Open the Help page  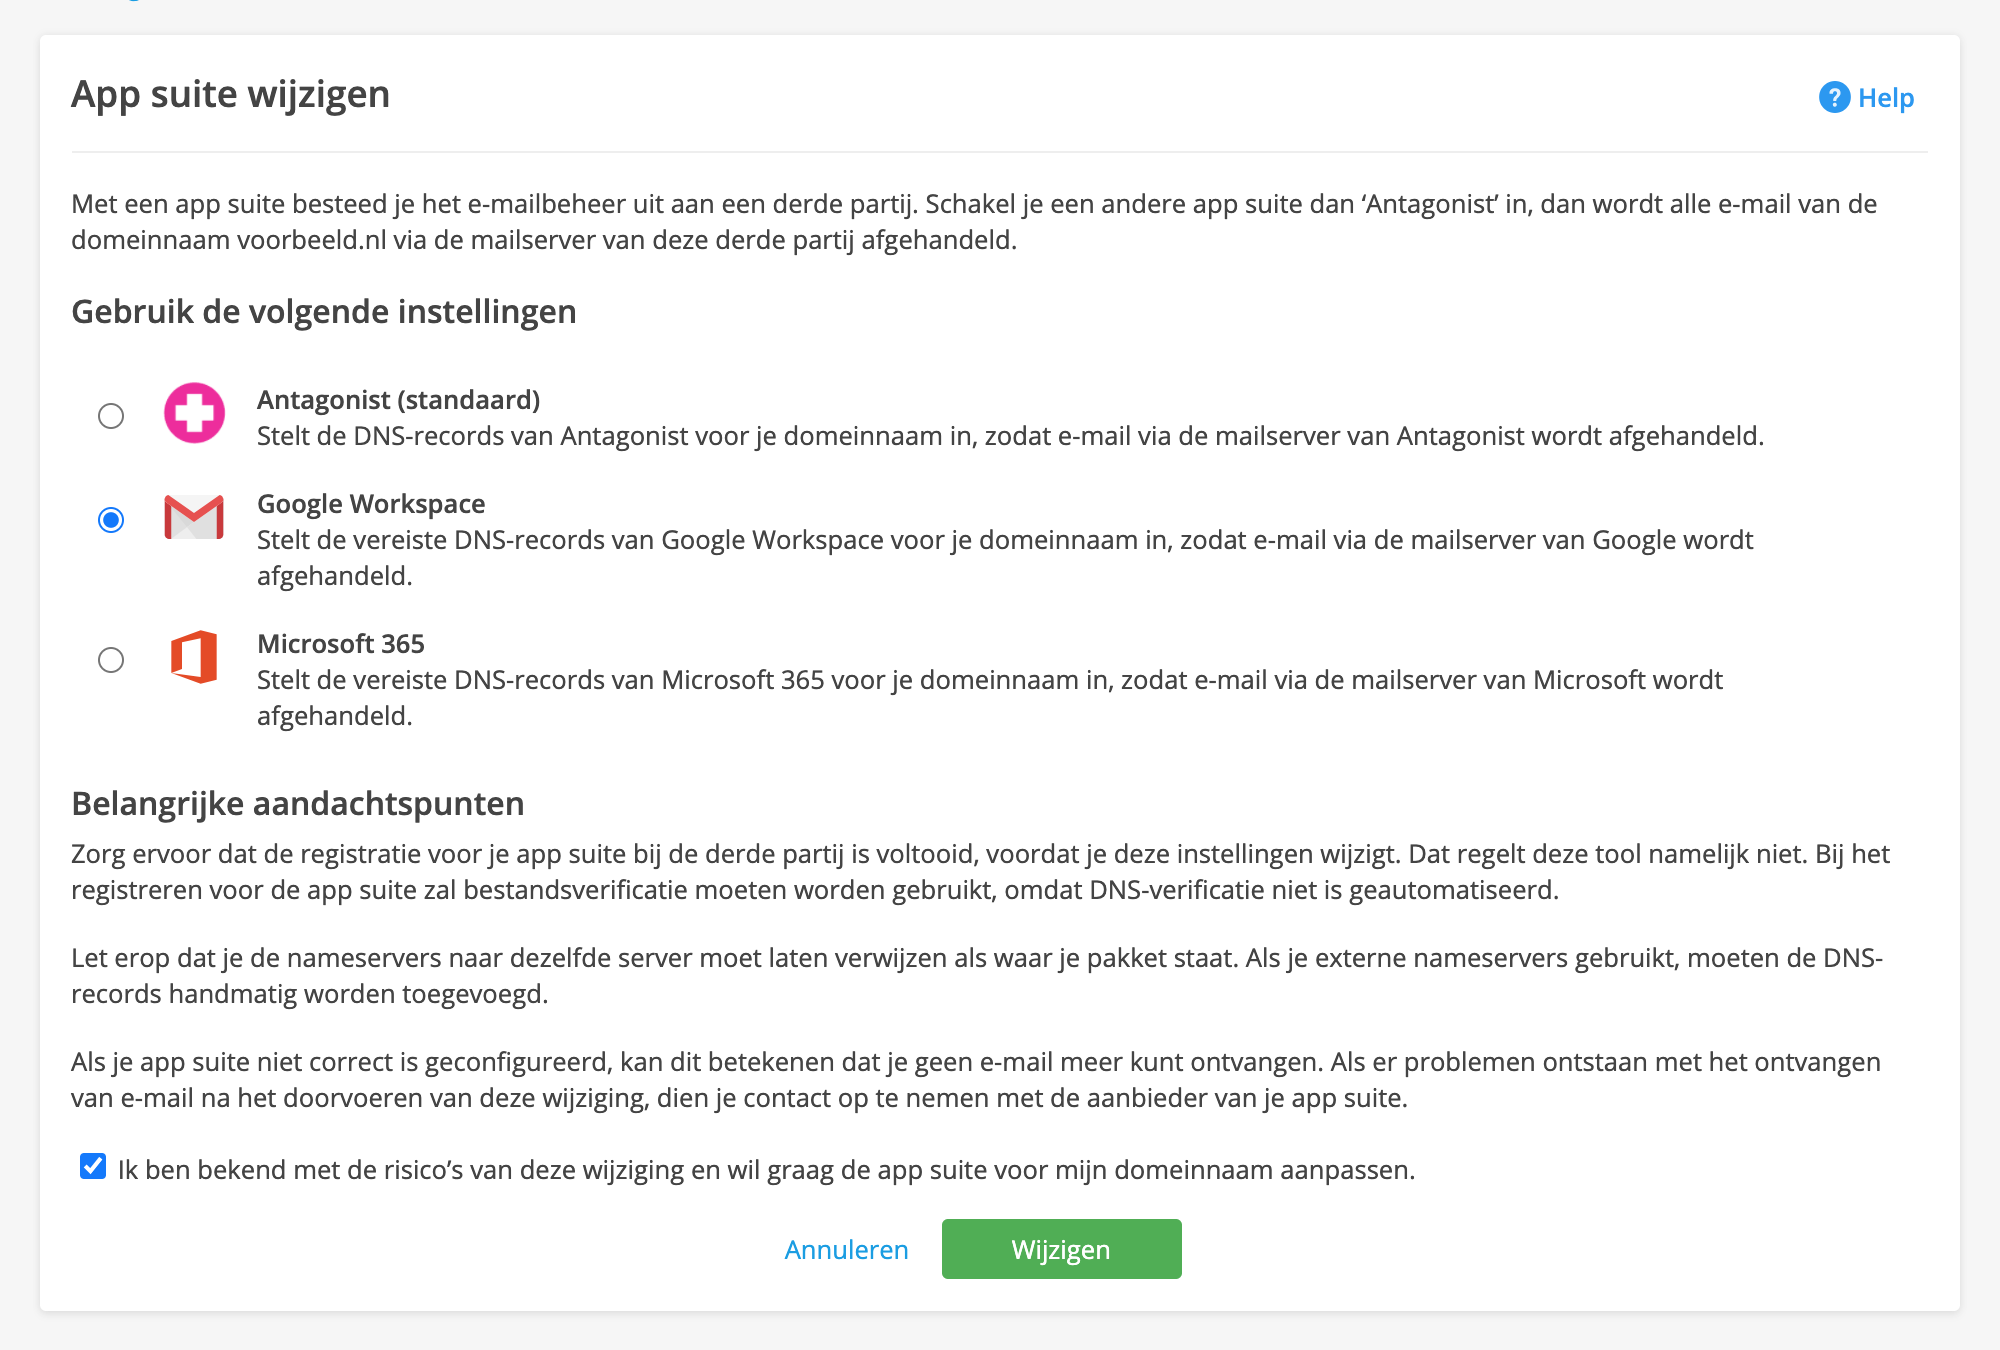click(1885, 97)
